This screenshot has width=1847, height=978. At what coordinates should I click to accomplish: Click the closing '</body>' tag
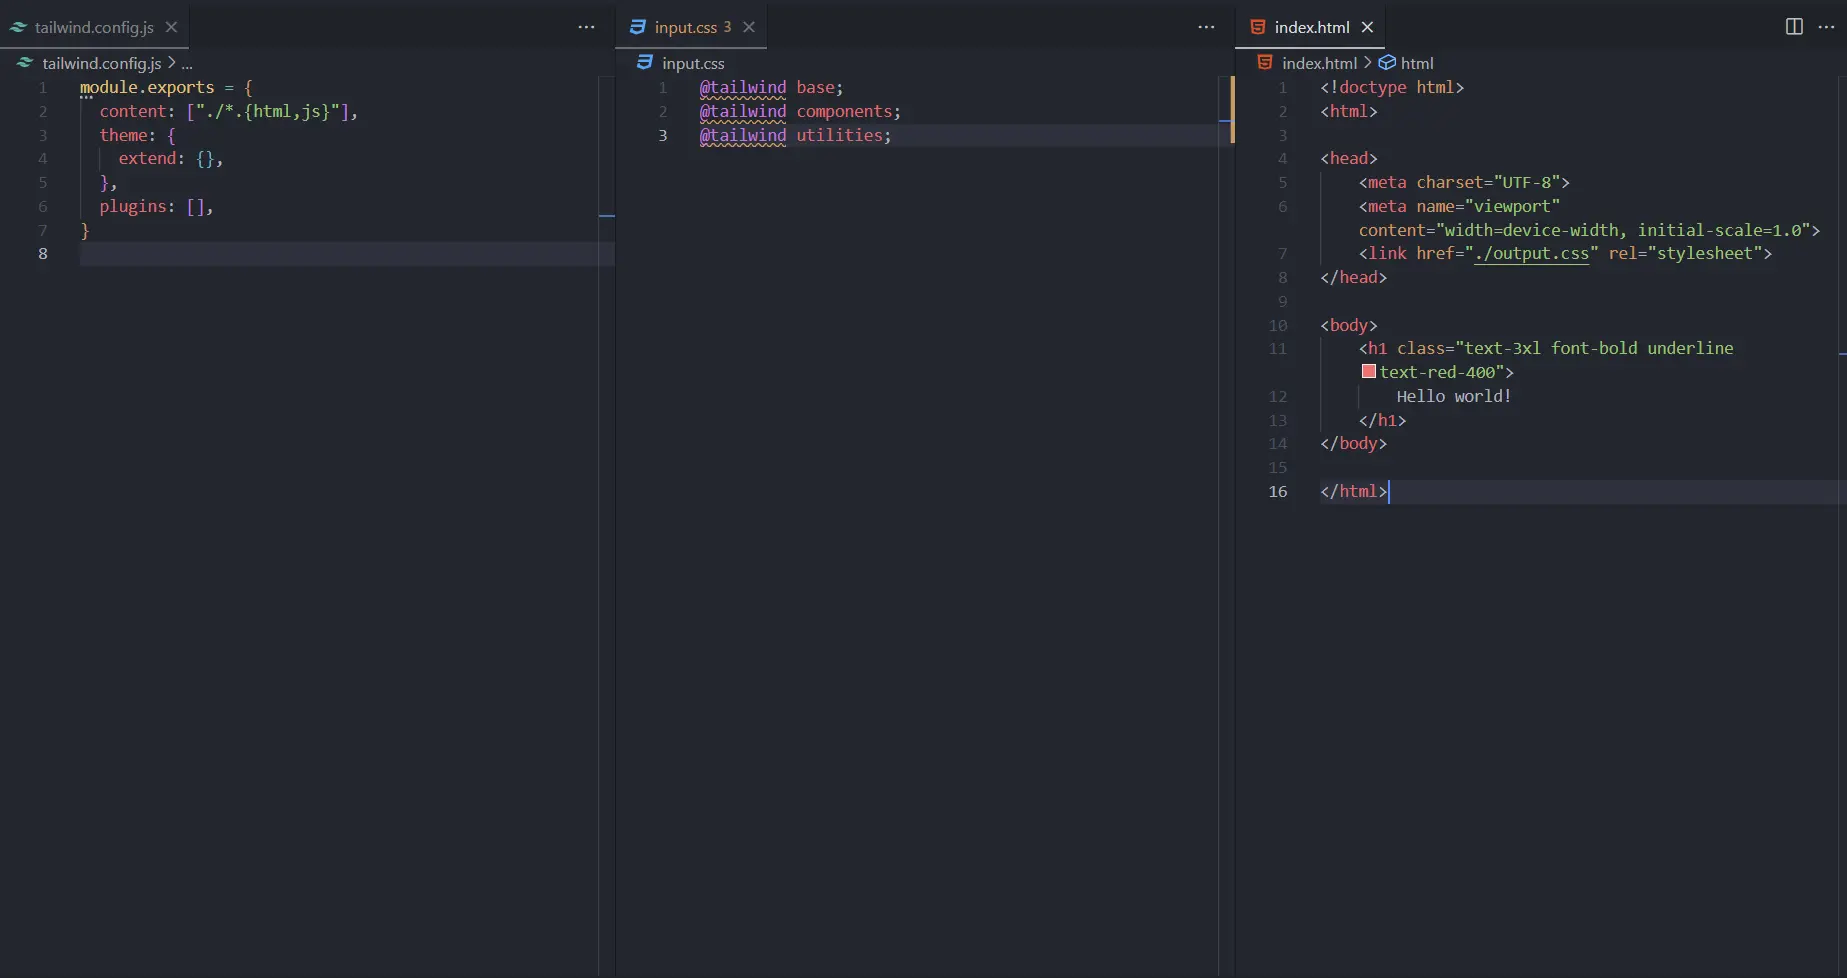[x=1354, y=444]
